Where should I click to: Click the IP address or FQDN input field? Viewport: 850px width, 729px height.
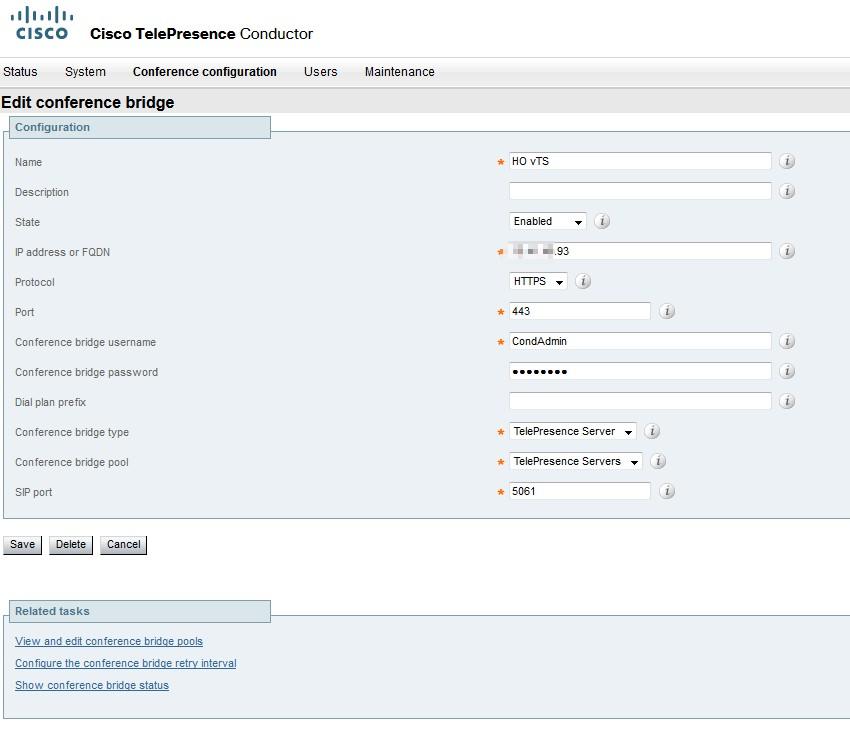(640, 251)
